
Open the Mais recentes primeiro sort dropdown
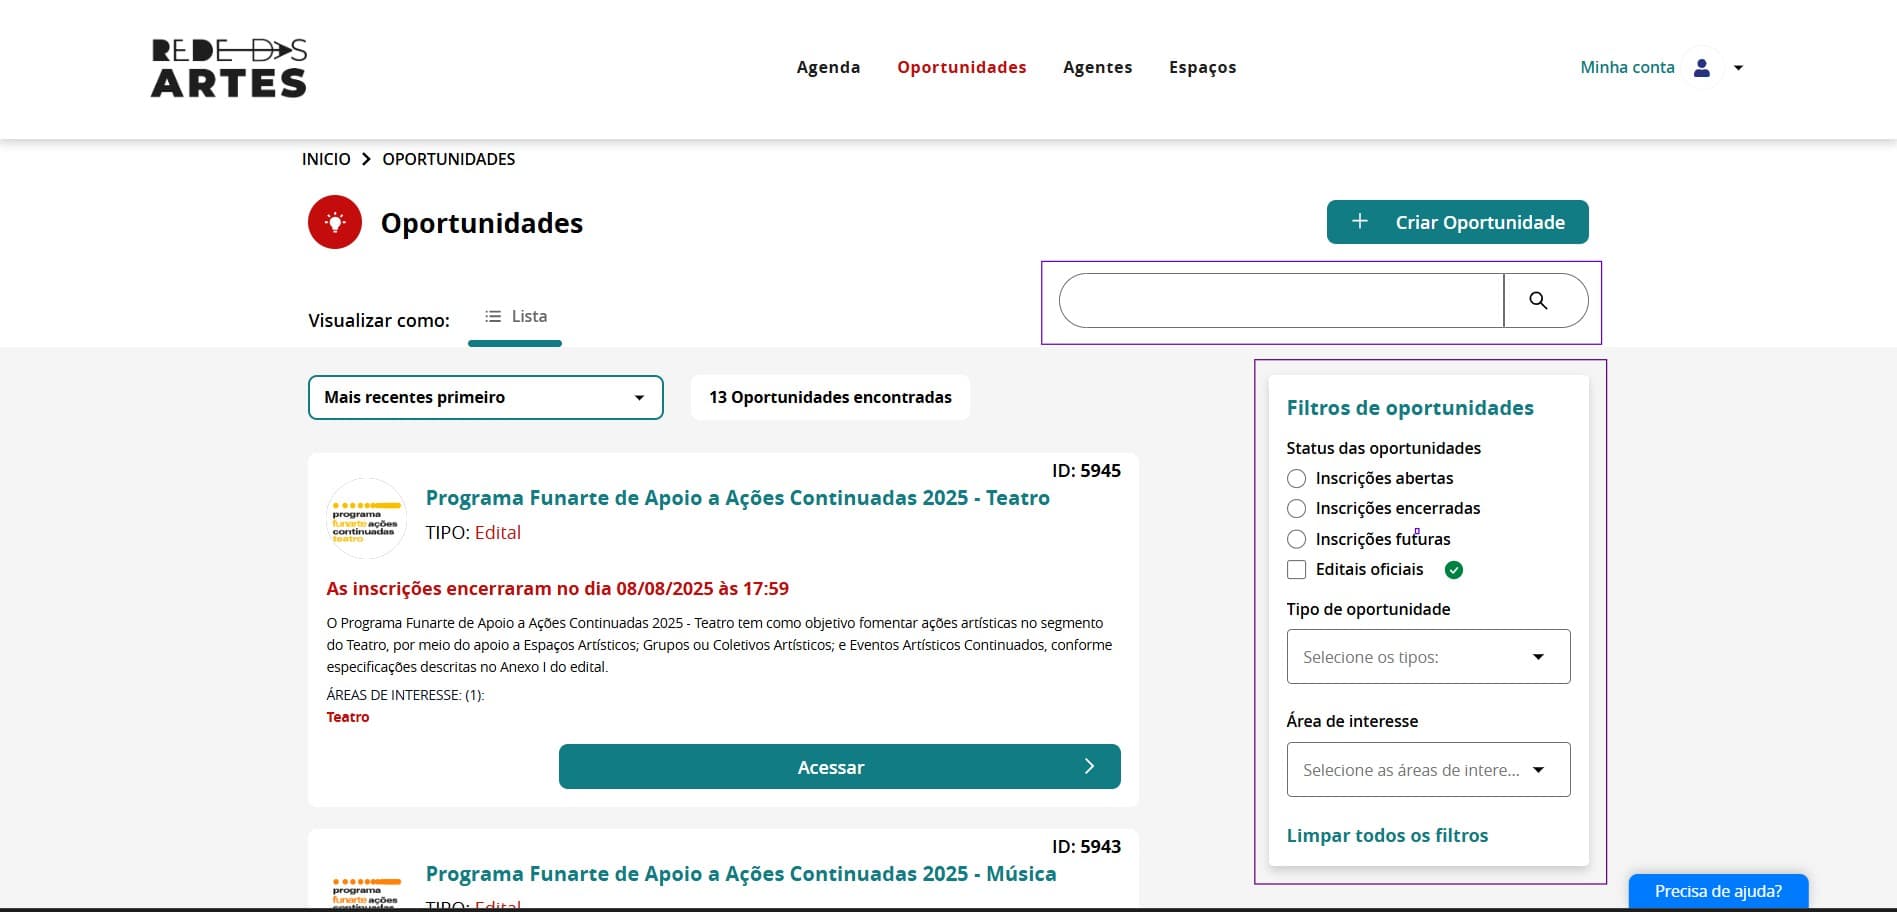coord(485,397)
